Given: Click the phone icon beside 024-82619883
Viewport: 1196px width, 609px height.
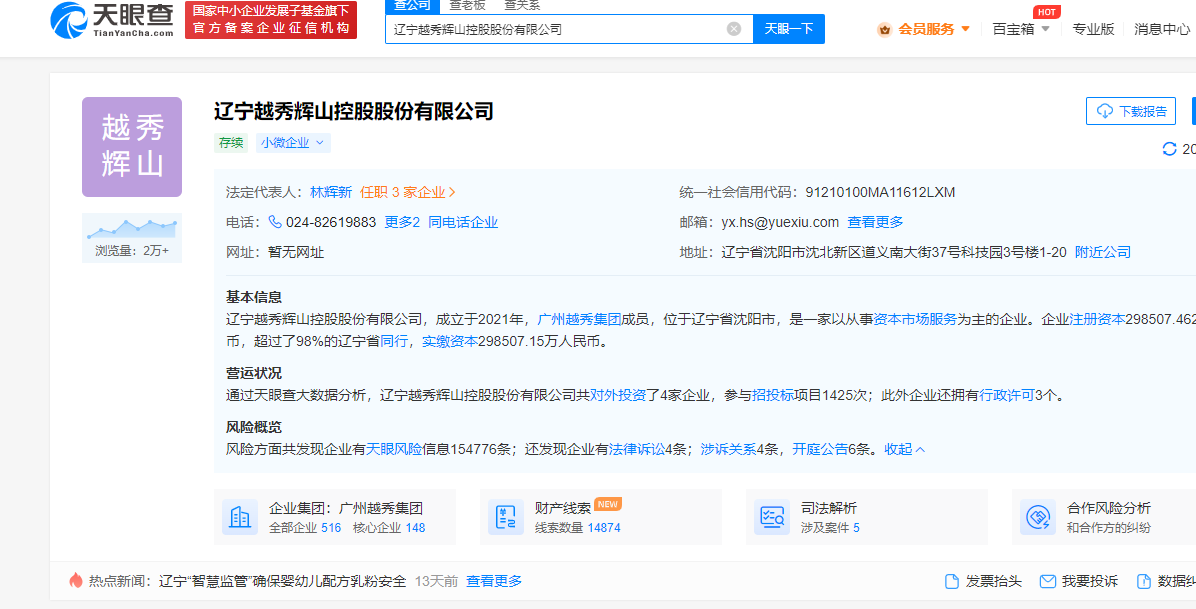Looking at the screenshot, I should [275, 222].
